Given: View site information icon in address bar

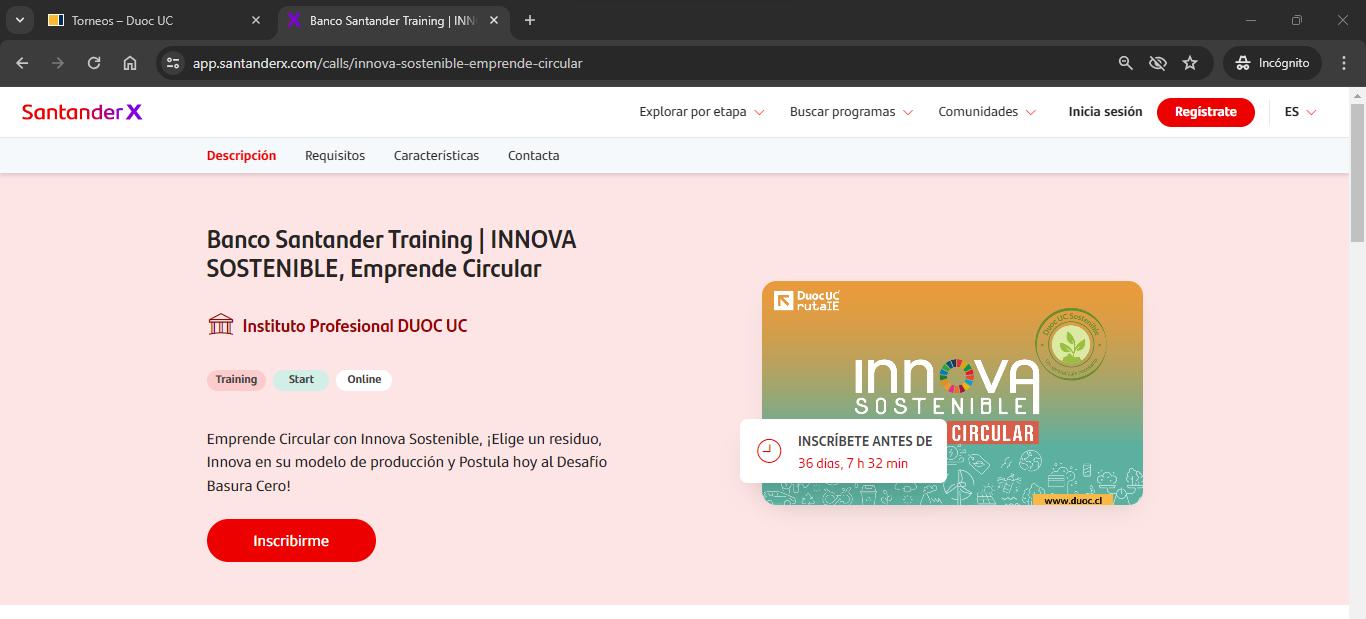Looking at the screenshot, I should pos(173,63).
